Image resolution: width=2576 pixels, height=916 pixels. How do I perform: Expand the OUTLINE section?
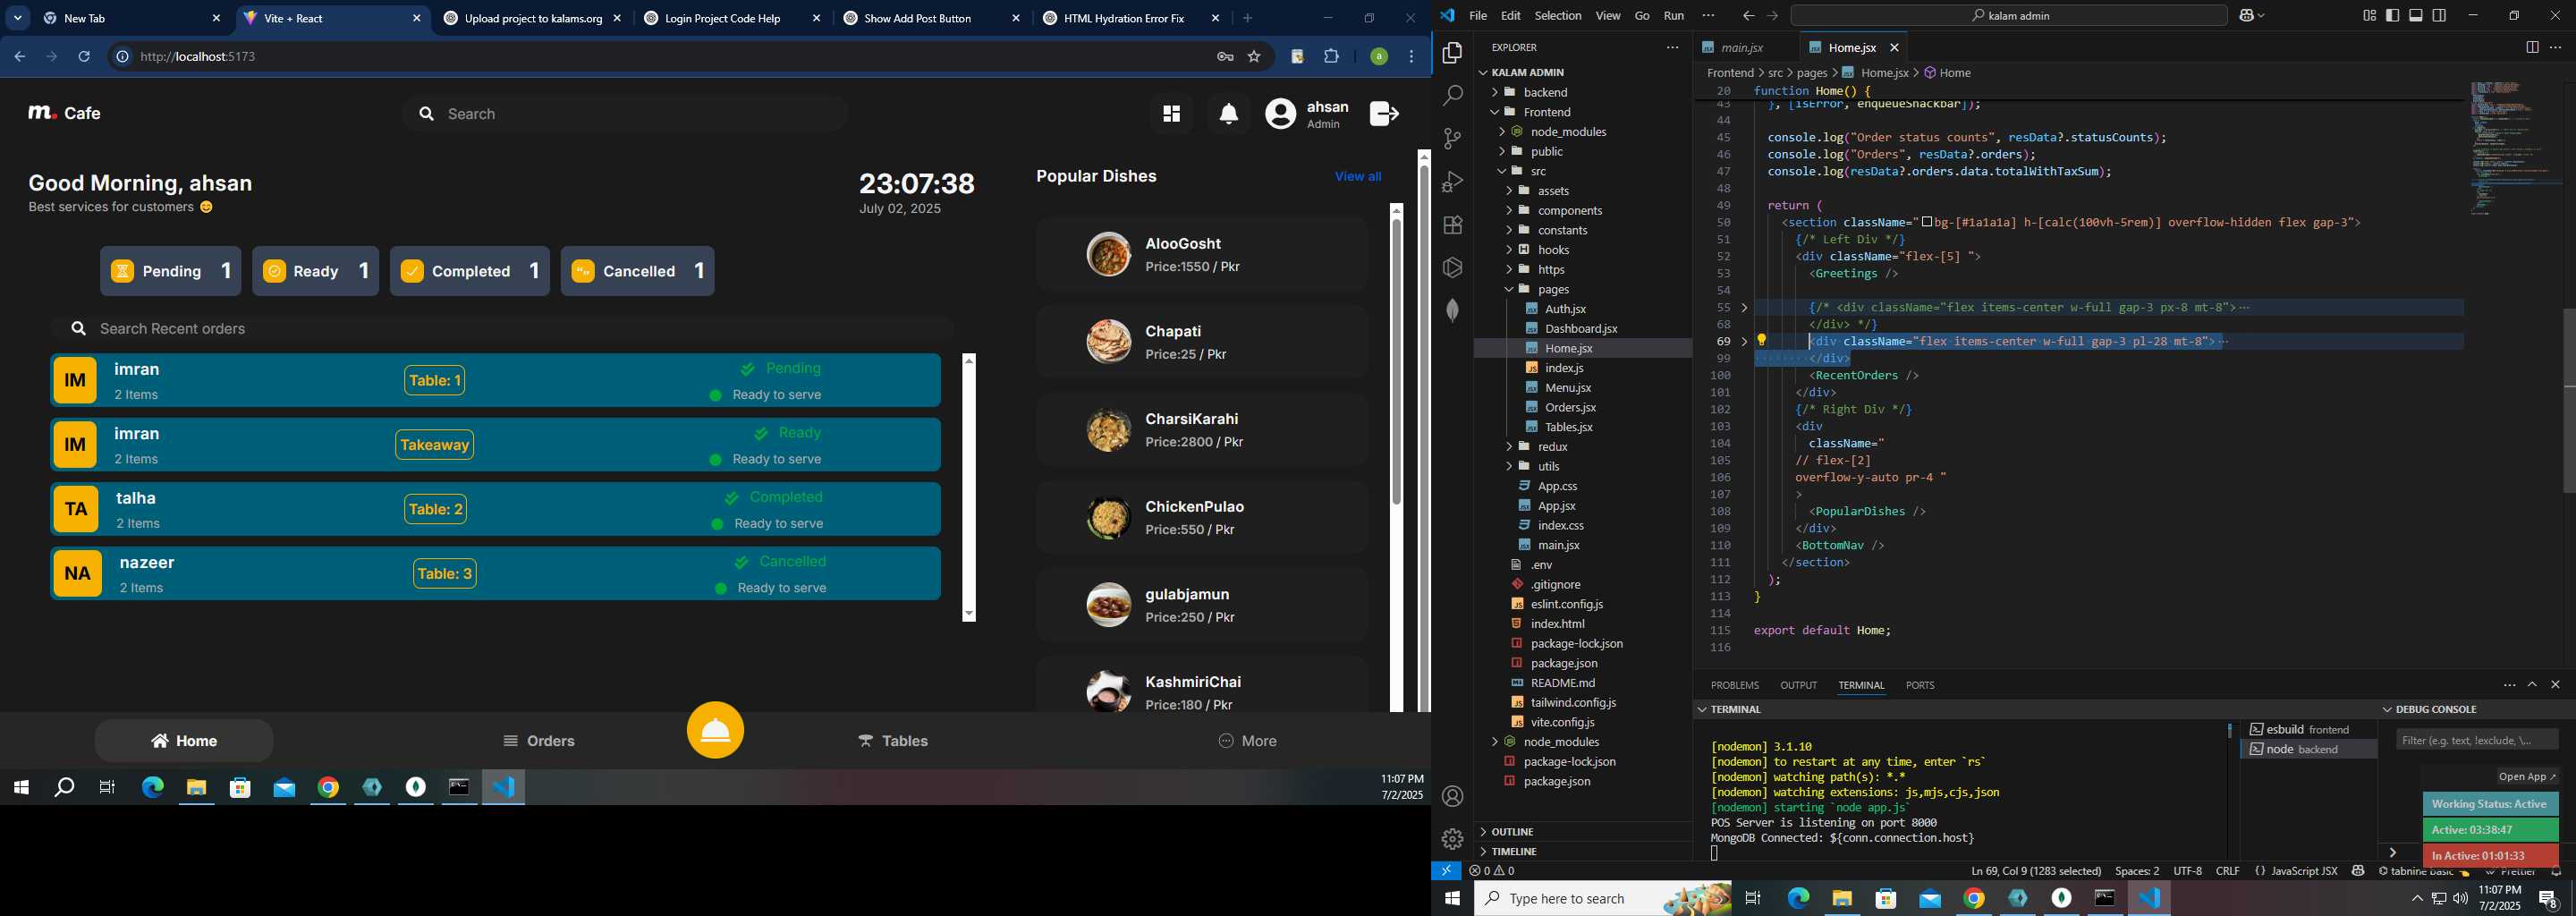(x=1512, y=832)
